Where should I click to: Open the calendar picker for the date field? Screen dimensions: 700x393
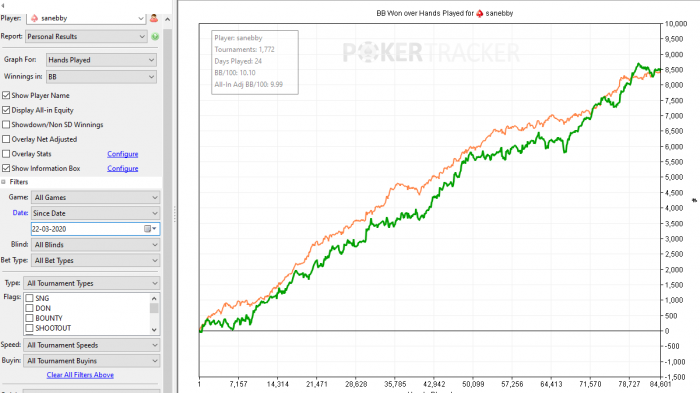tap(150, 229)
